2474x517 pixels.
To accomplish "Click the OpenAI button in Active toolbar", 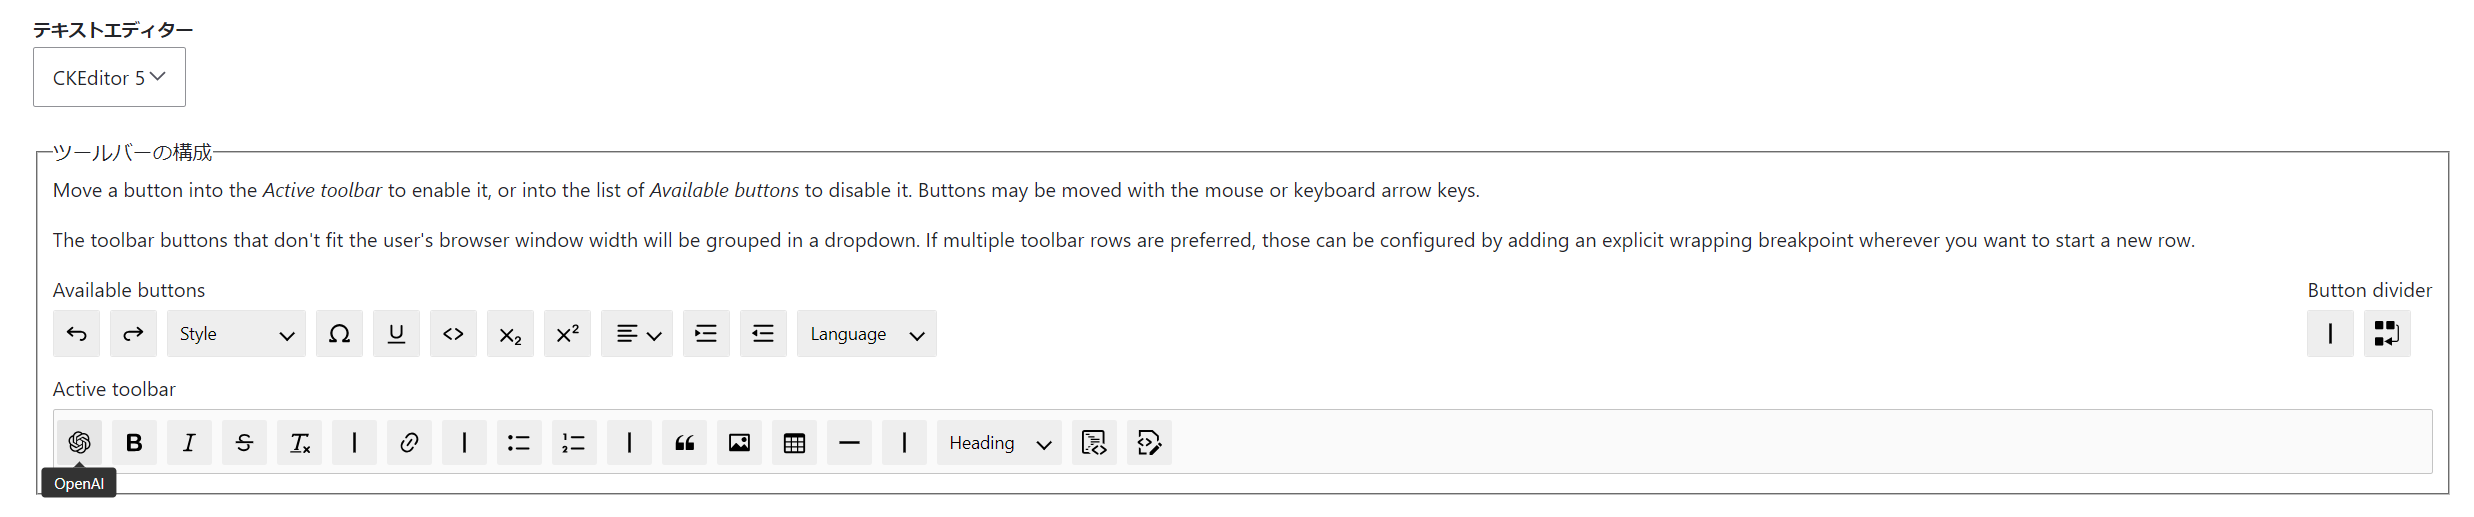I will [79, 442].
